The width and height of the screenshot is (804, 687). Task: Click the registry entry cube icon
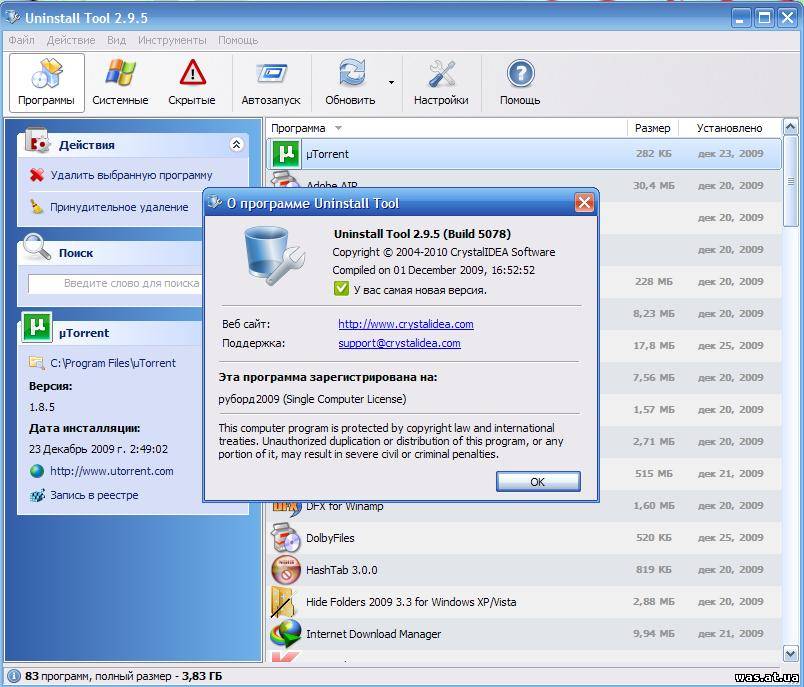click(x=37, y=496)
